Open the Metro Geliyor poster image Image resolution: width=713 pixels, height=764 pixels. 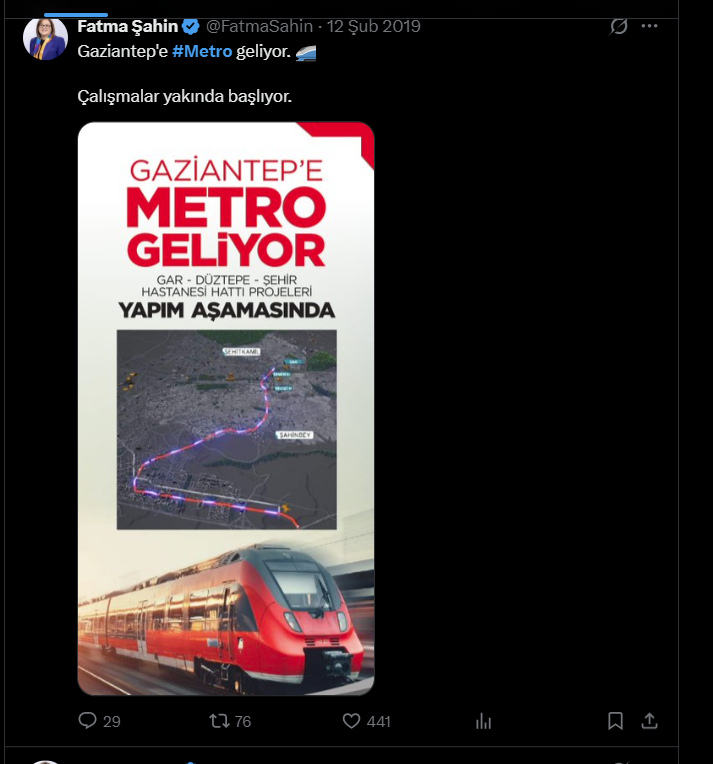tap(226, 408)
